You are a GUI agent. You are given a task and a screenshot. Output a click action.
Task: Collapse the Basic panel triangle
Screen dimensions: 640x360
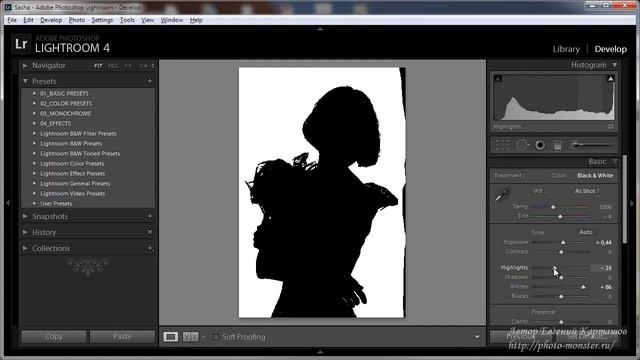click(615, 162)
